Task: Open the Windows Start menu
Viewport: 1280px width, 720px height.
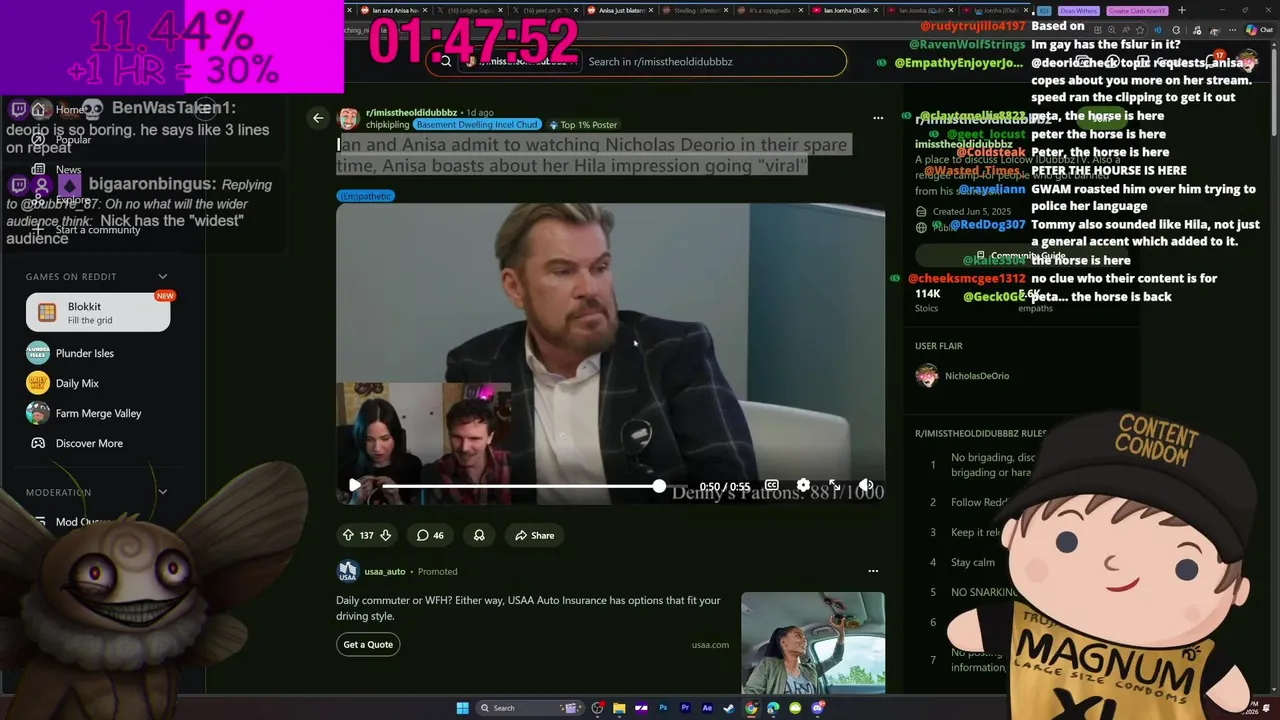Action: pos(462,708)
